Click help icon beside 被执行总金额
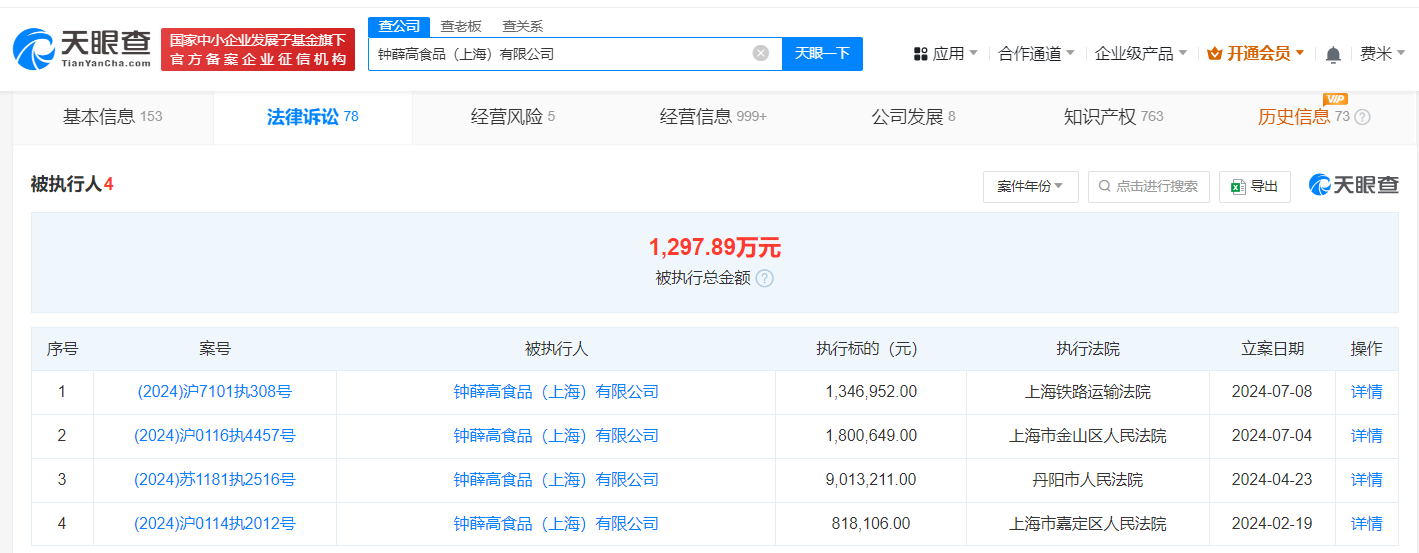The image size is (1419, 553). pos(765,278)
